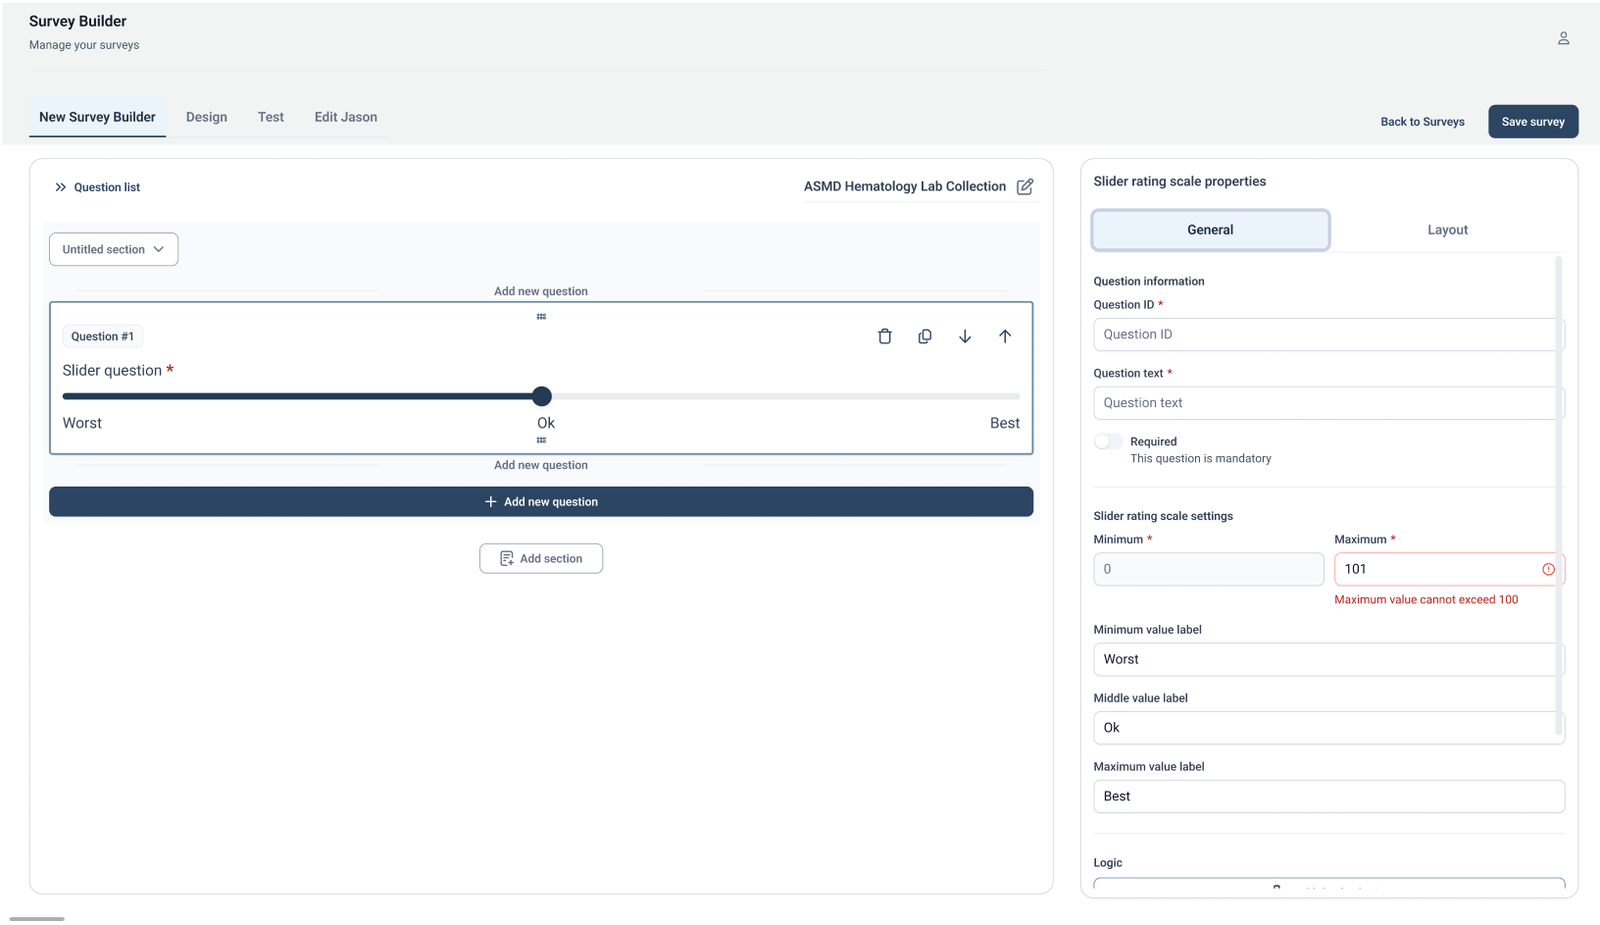Image resolution: width=1600 pixels, height=925 pixels.
Task: Open the Design tab
Action: point(206,117)
